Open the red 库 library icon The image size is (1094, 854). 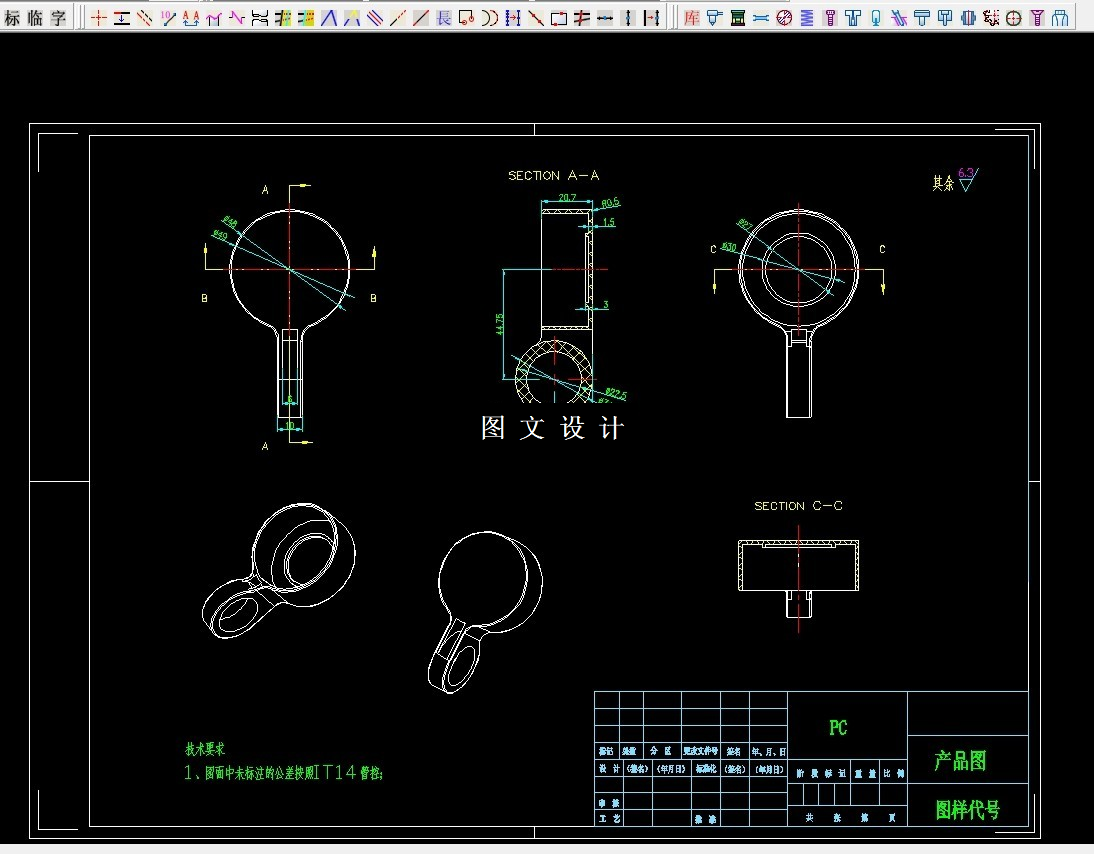click(691, 18)
